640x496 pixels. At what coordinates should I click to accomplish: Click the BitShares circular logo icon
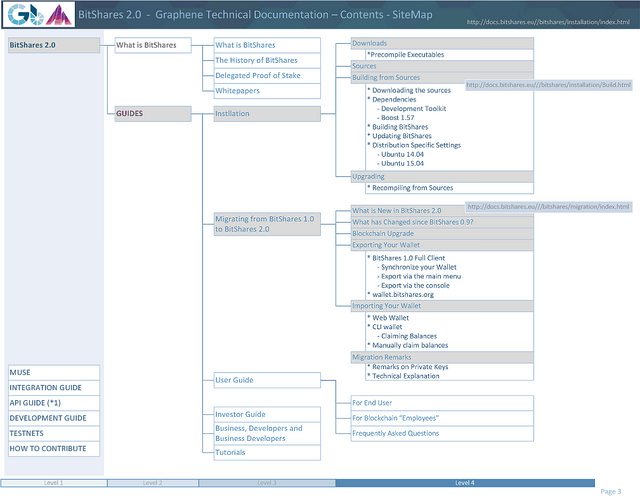[x=36, y=16]
